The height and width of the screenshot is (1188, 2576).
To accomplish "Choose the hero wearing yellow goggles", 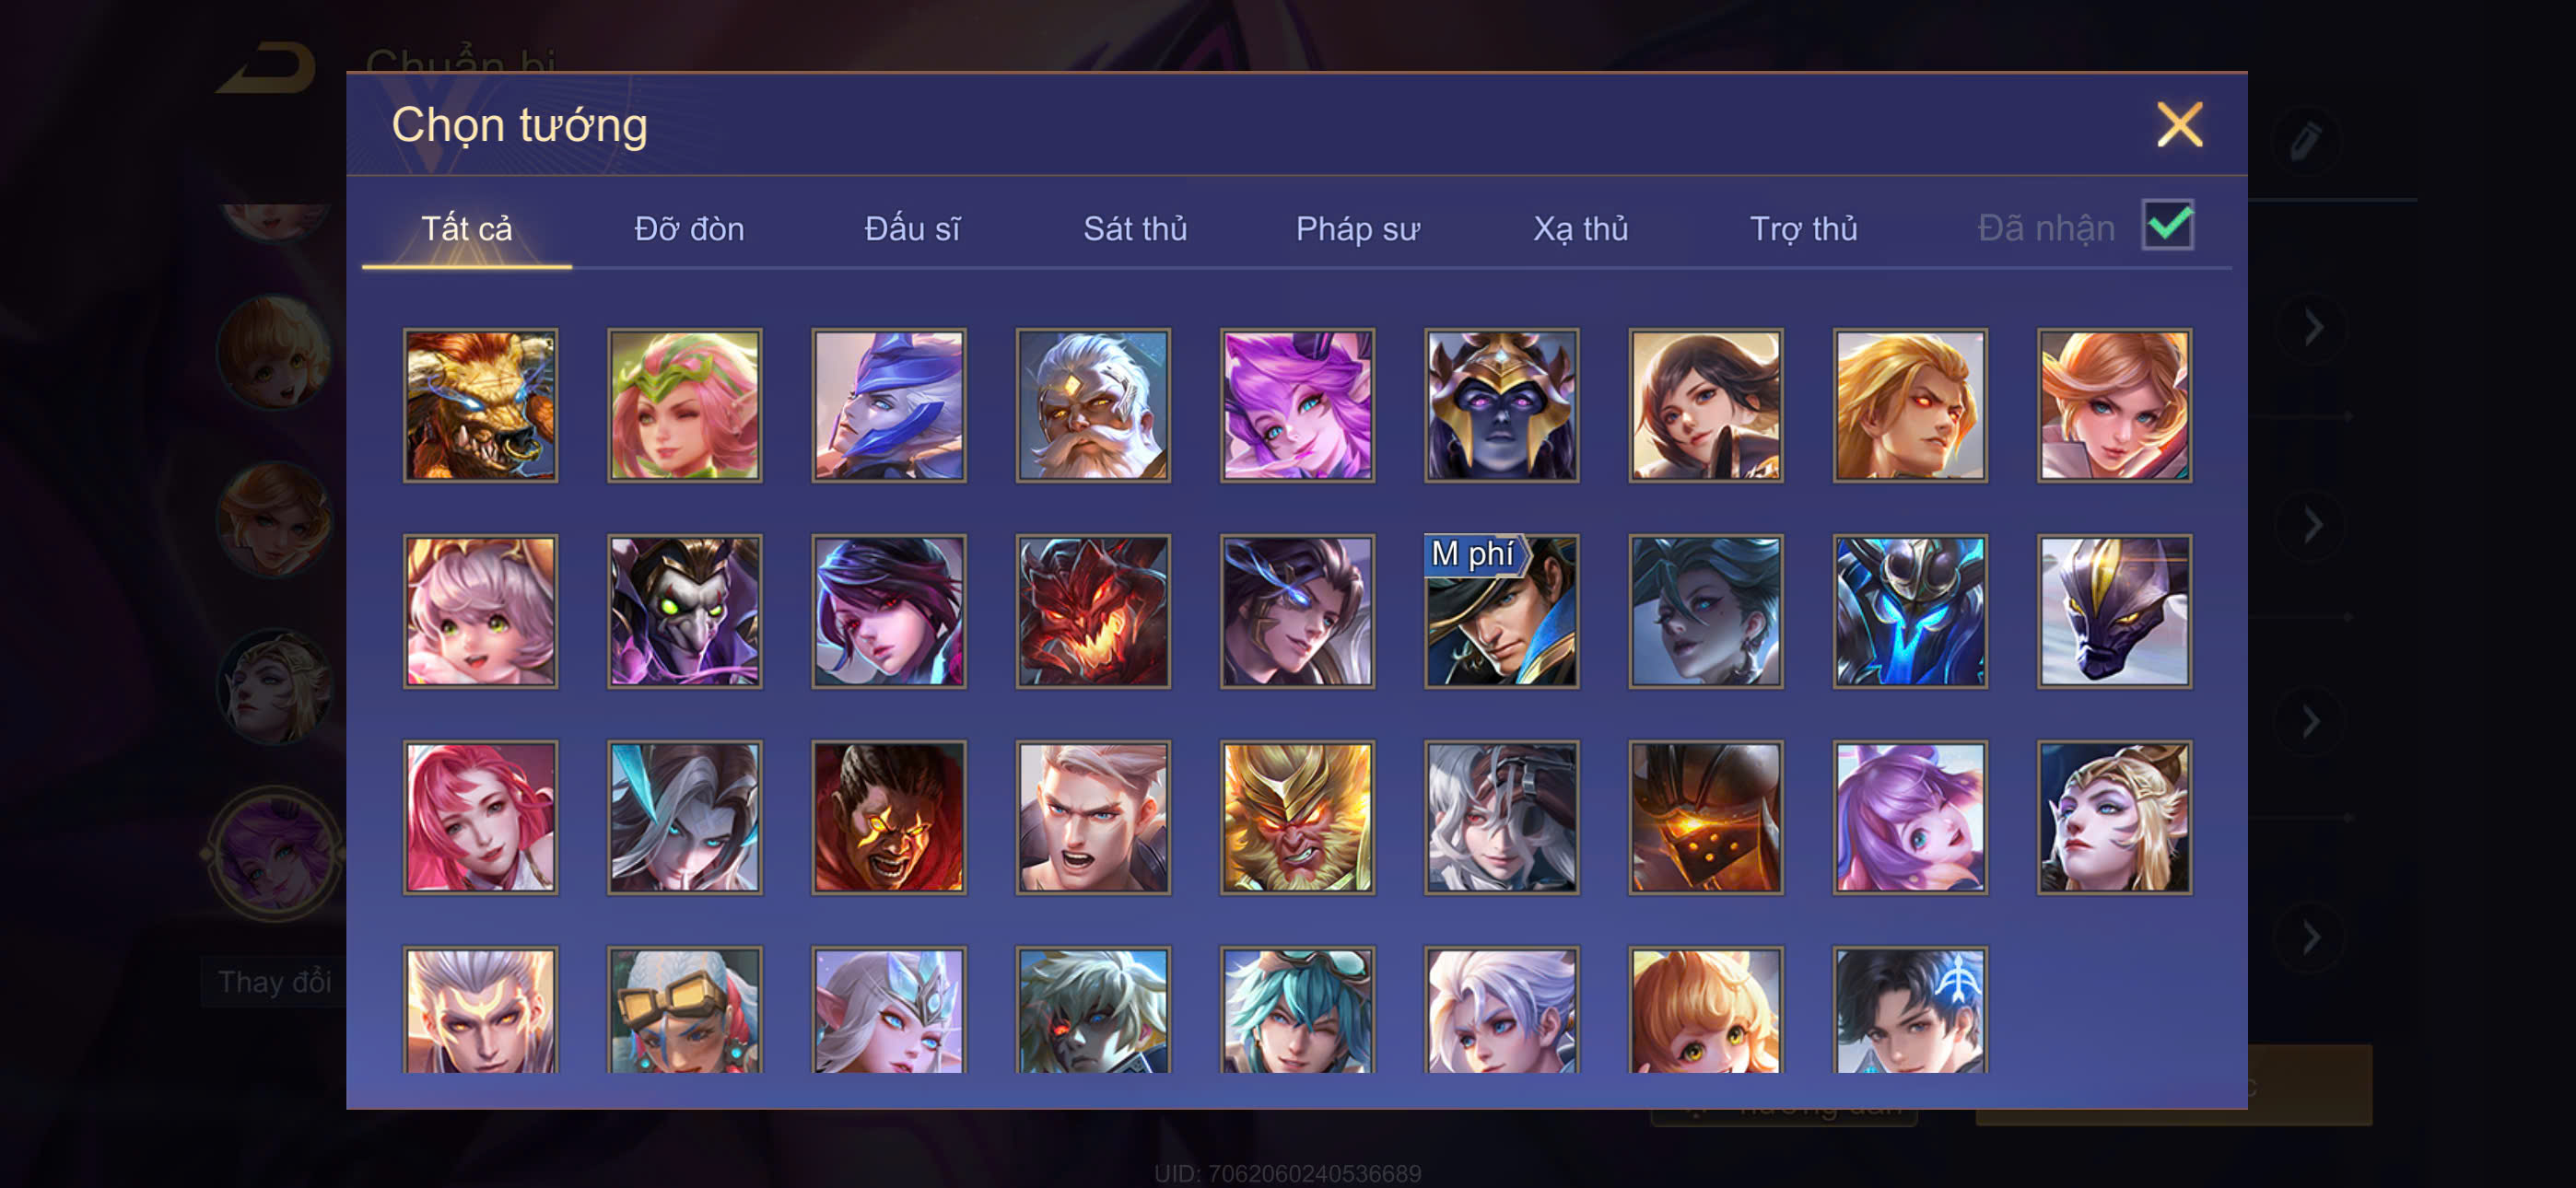I will click(684, 1010).
